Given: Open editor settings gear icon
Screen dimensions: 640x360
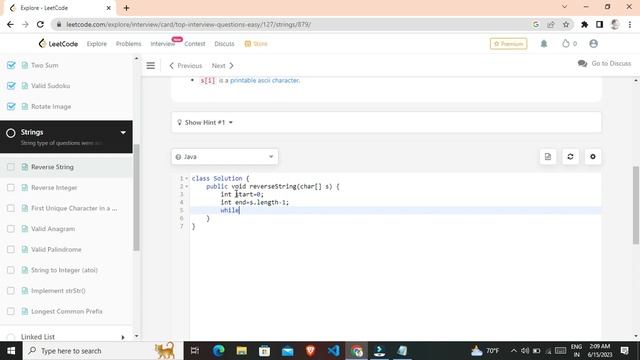Looking at the screenshot, I should [593, 157].
